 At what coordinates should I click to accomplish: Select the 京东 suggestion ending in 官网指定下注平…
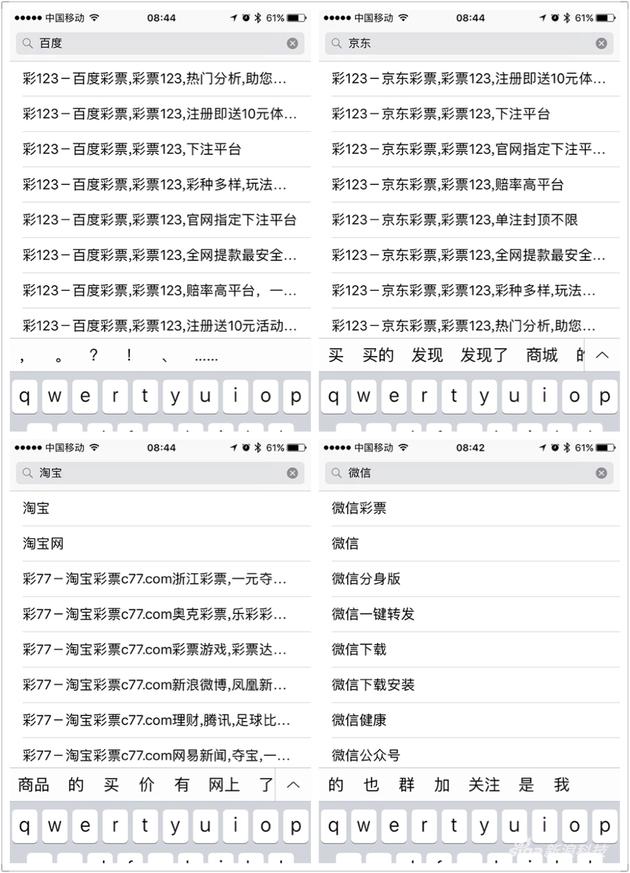[469, 149]
